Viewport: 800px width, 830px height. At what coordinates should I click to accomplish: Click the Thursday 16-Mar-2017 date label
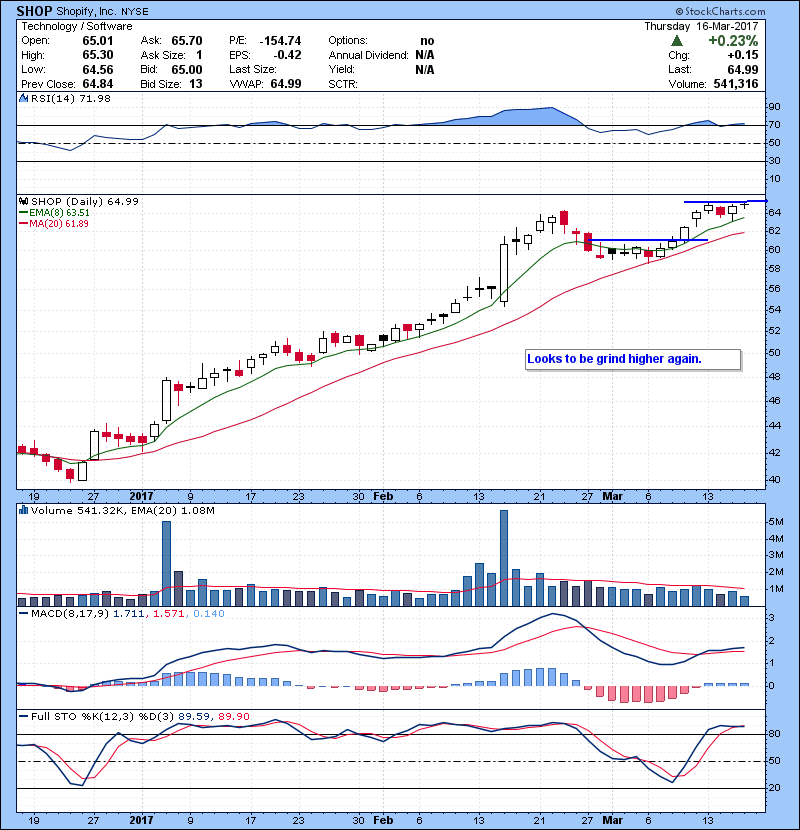tap(712, 26)
